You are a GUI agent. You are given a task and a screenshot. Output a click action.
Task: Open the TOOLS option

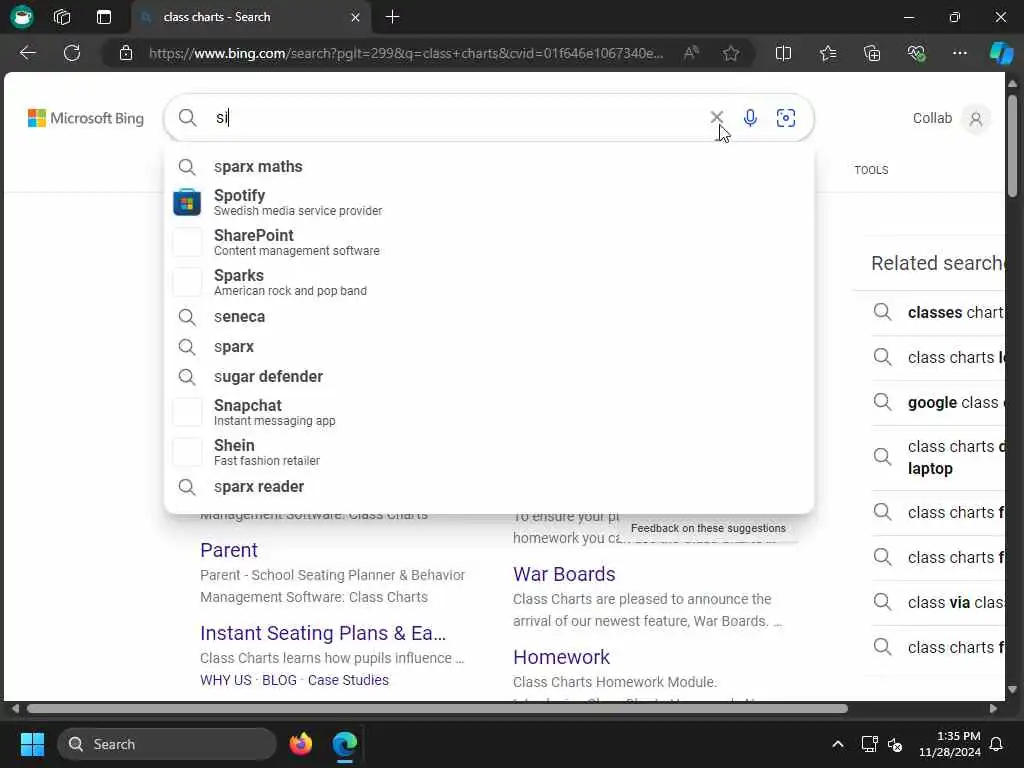tap(871, 170)
